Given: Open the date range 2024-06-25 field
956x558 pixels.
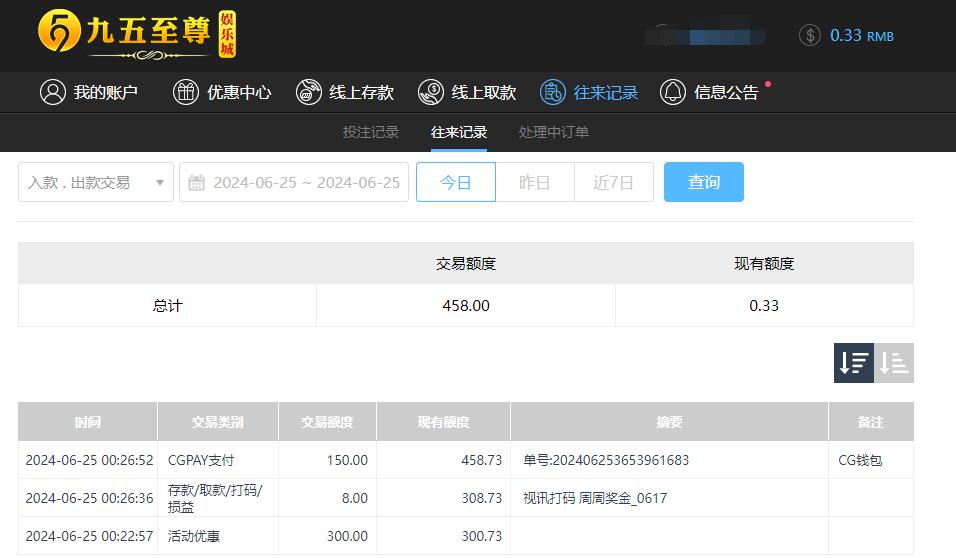Looking at the screenshot, I should click(x=294, y=182).
